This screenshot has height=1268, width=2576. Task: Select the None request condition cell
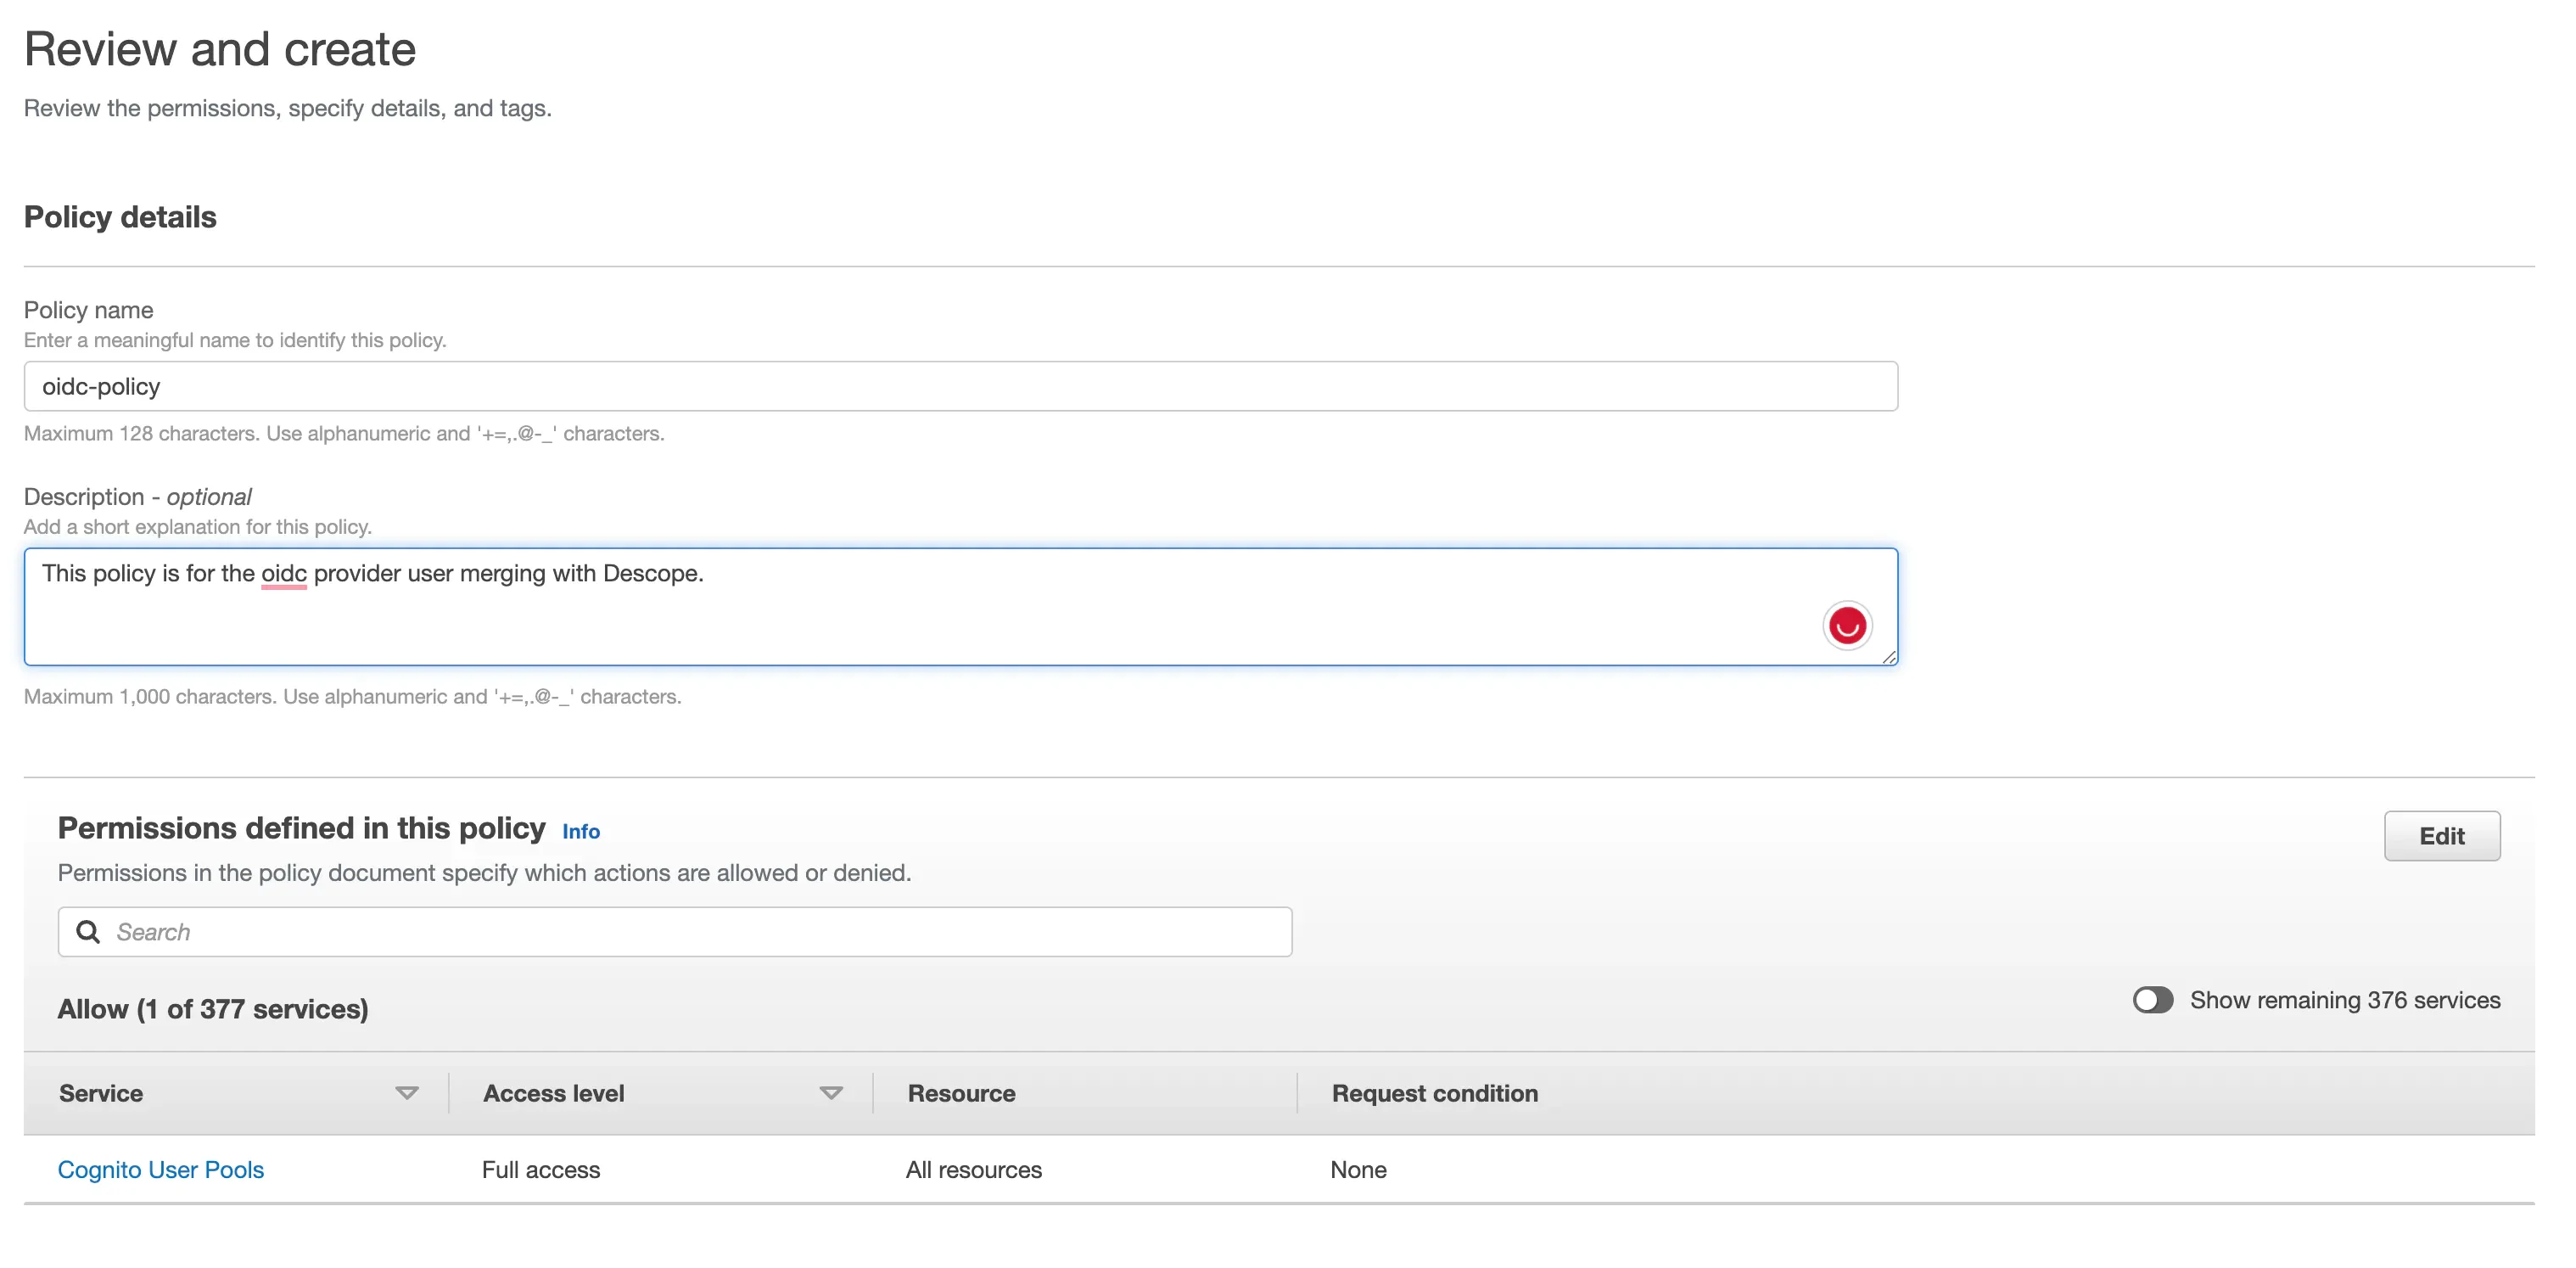click(x=1358, y=1169)
